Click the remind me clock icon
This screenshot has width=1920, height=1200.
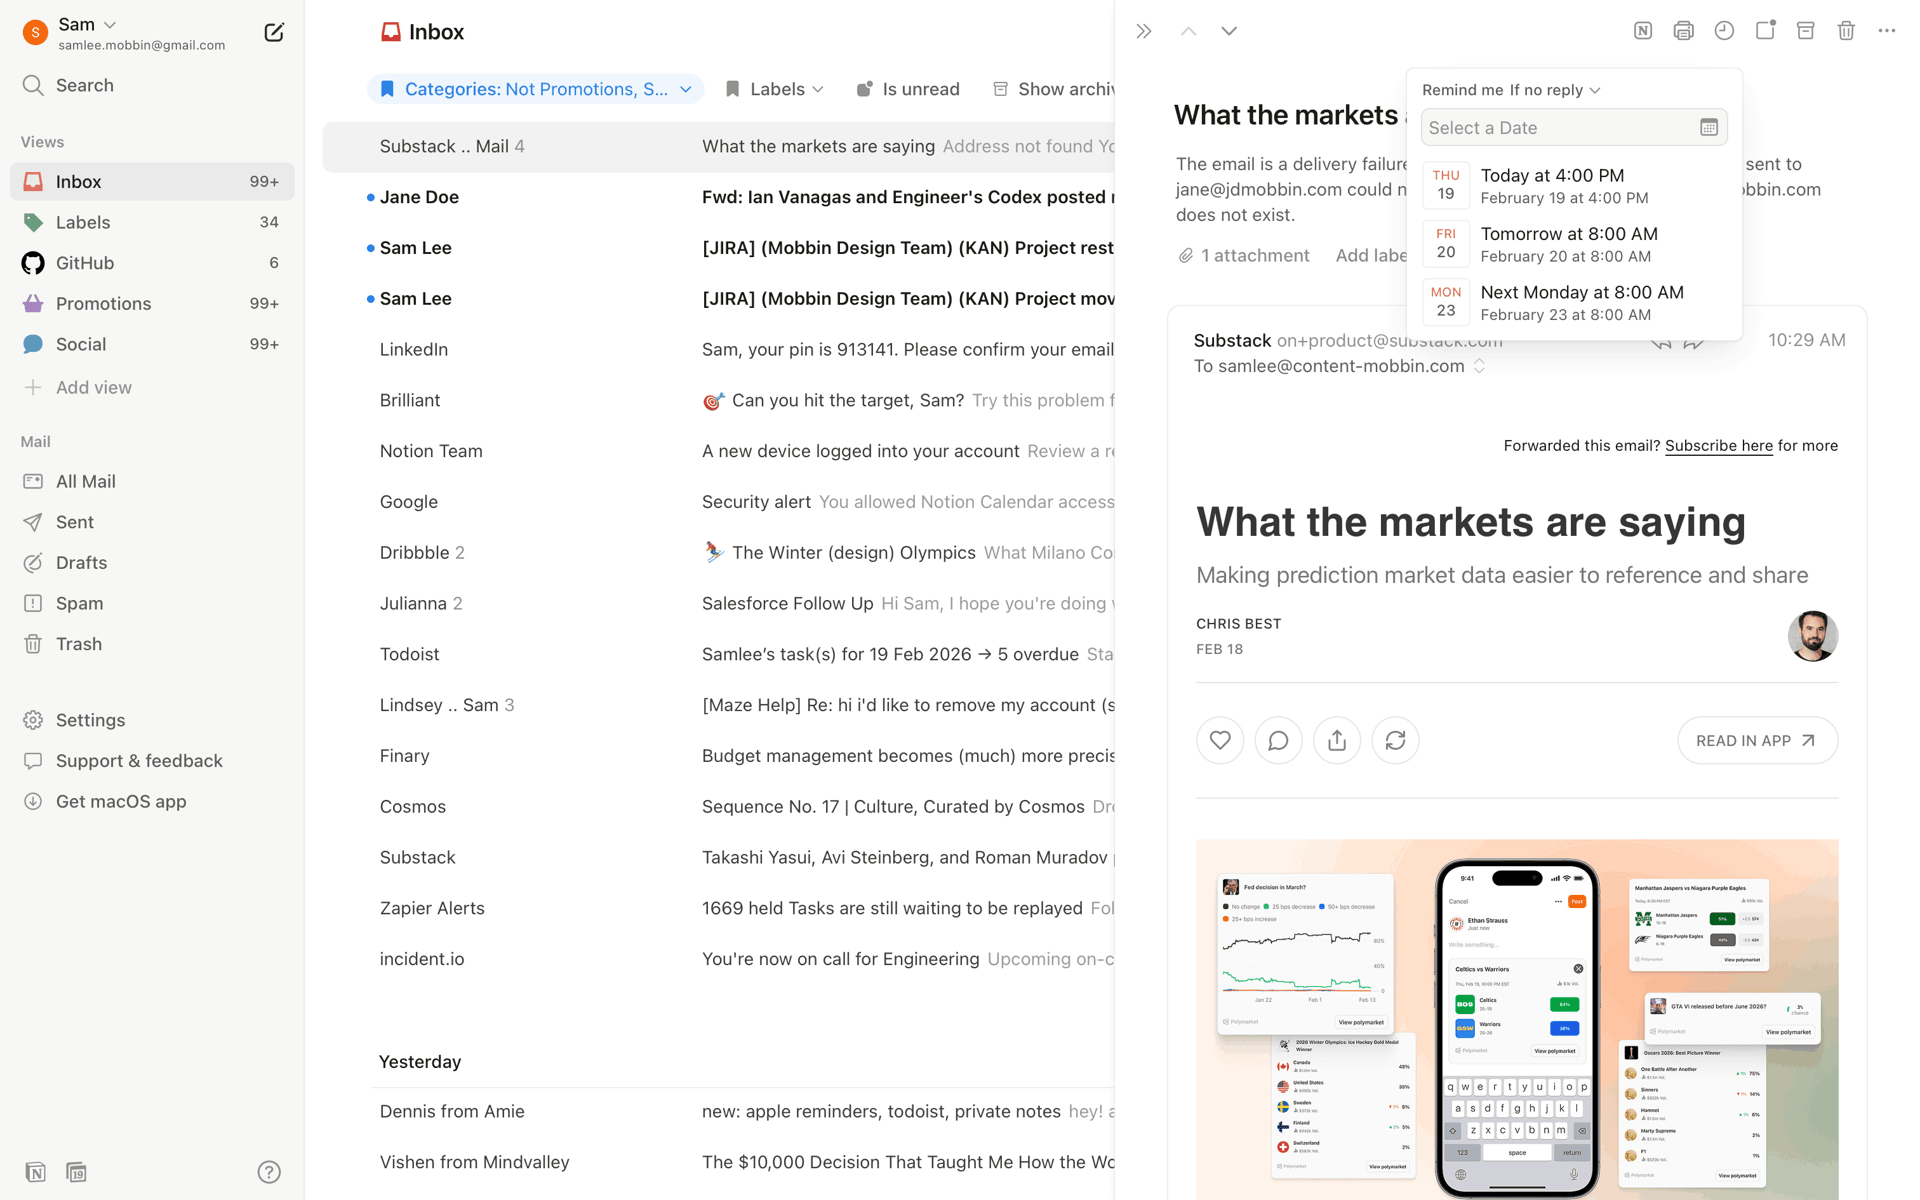[1724, 31]
